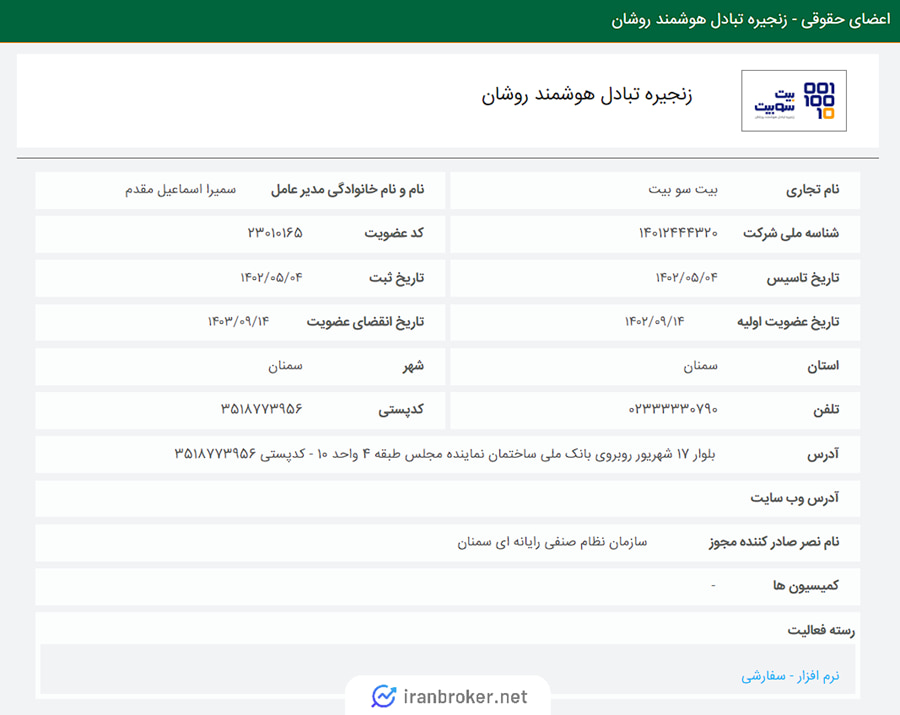Click the تاریخ انقضای عضویت label
Viewport: 900px width, 715px height.
click(x=365, y=322)
